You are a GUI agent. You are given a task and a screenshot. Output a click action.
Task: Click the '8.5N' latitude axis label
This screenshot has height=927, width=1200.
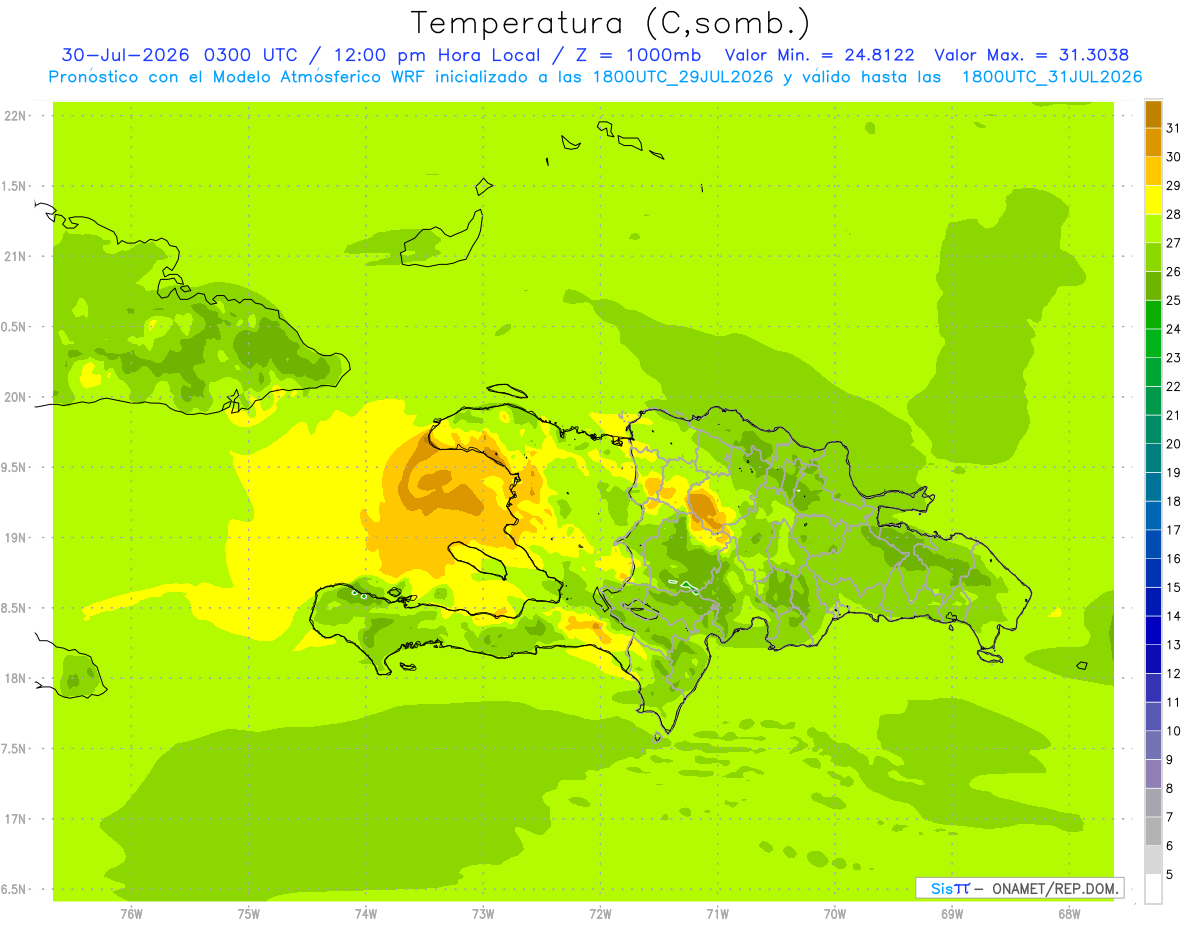tap(15, 609)
